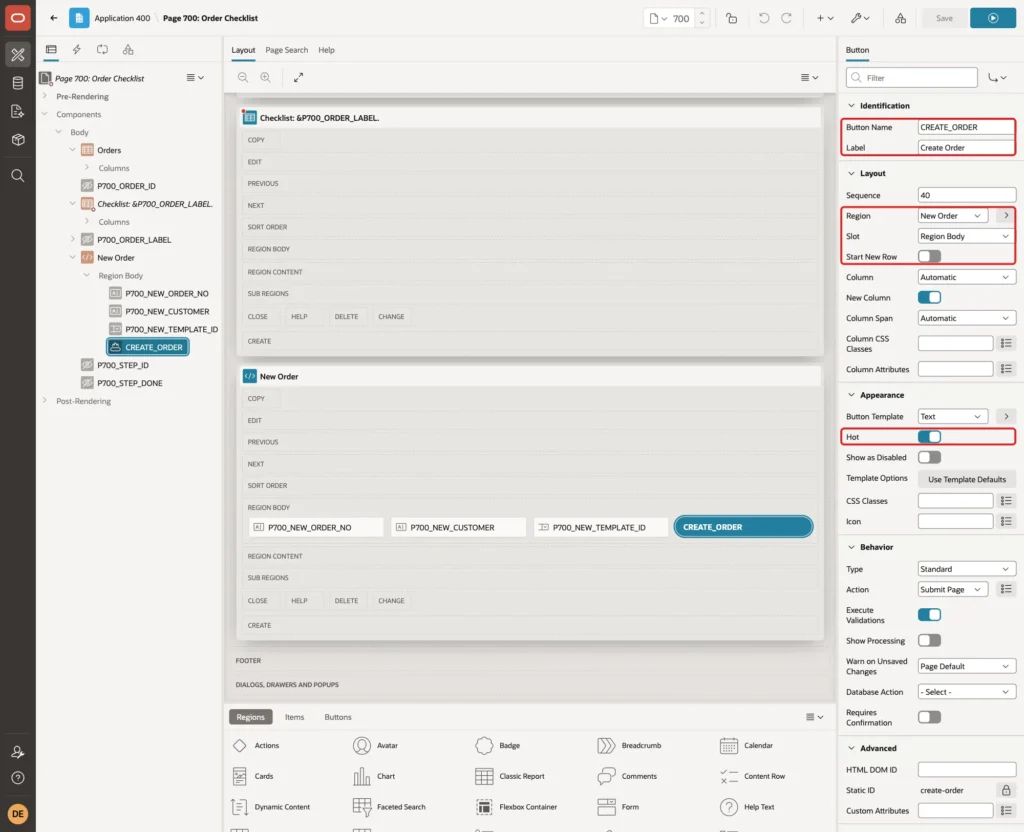Viewport: 1024px width, 832px height.
Task: Click the page lock icon in toolbar
Action: [731, 18]
